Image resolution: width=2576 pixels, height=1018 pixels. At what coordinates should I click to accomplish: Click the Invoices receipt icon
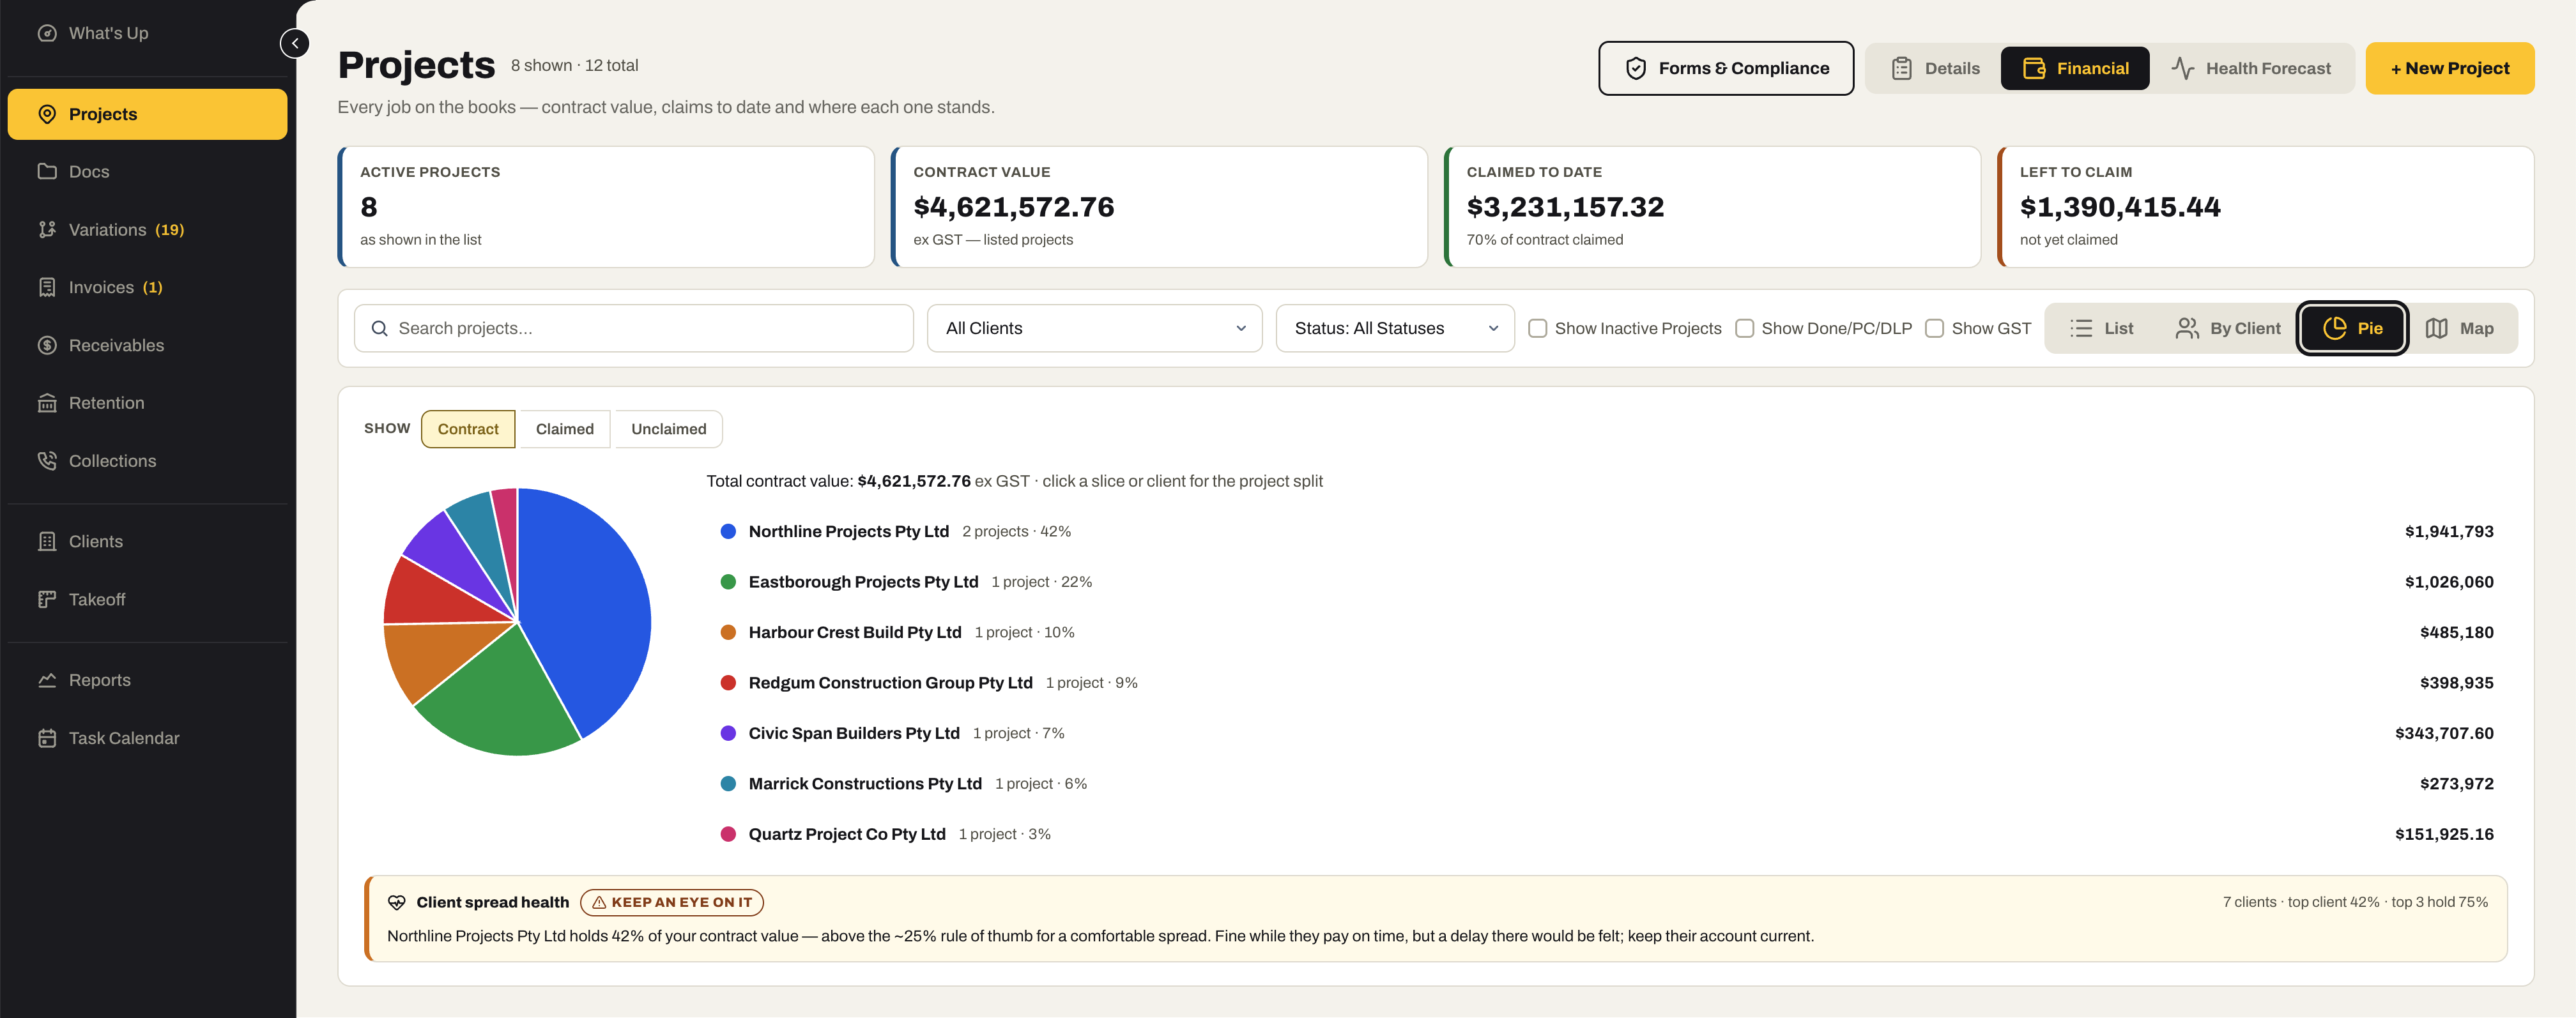(x=47, y=287)
